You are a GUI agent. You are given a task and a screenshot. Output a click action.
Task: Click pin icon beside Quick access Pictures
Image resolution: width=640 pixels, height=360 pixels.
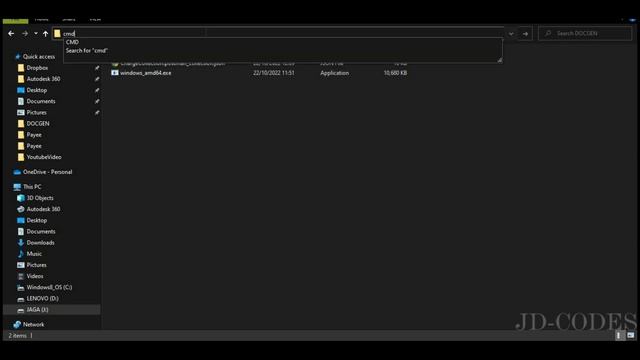97,112
